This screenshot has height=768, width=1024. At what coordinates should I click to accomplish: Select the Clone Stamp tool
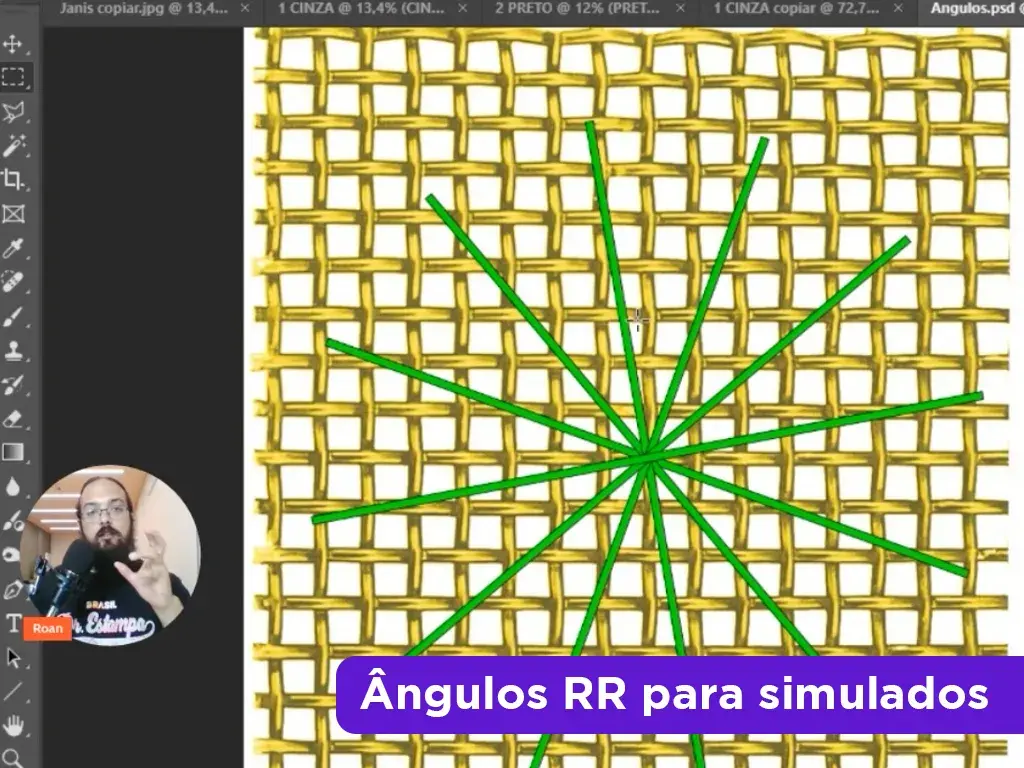point(13,351)
